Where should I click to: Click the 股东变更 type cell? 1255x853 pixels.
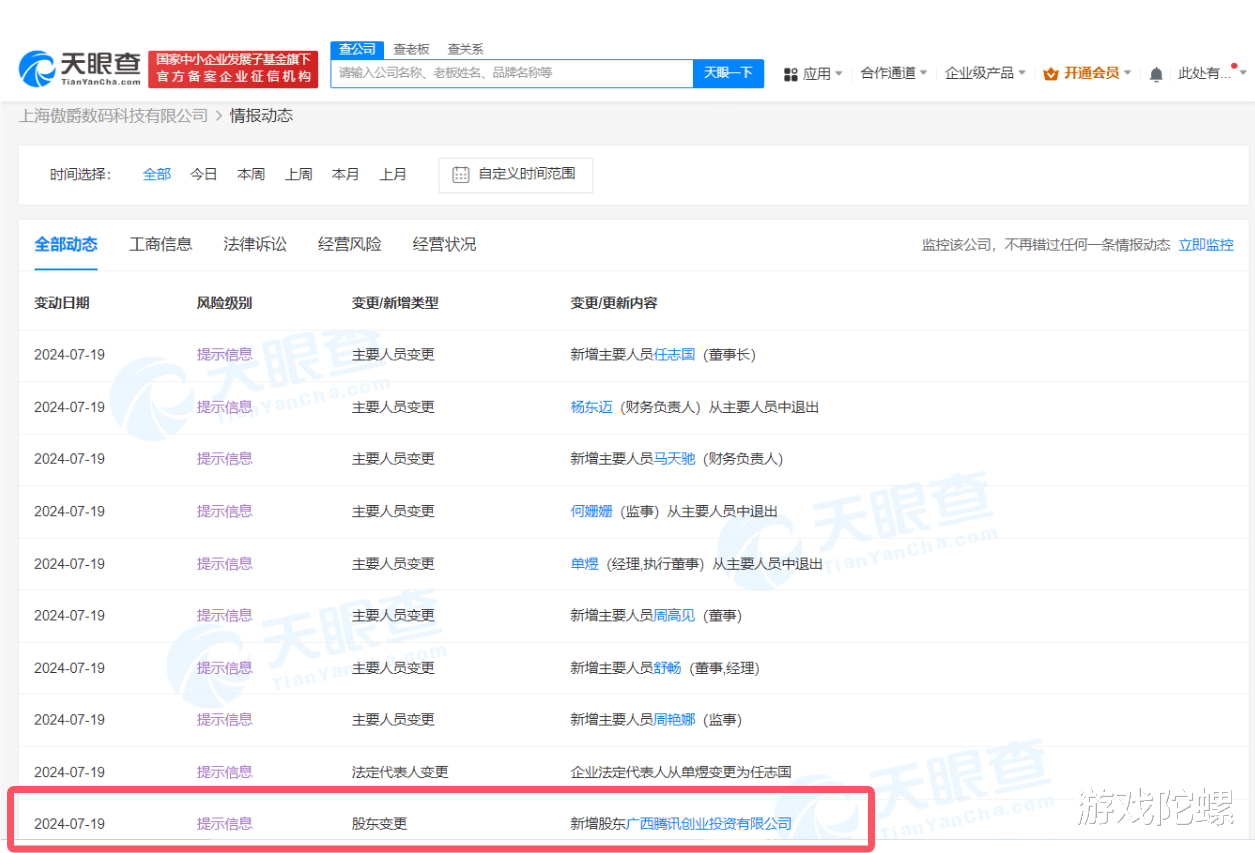click(379, 824)
